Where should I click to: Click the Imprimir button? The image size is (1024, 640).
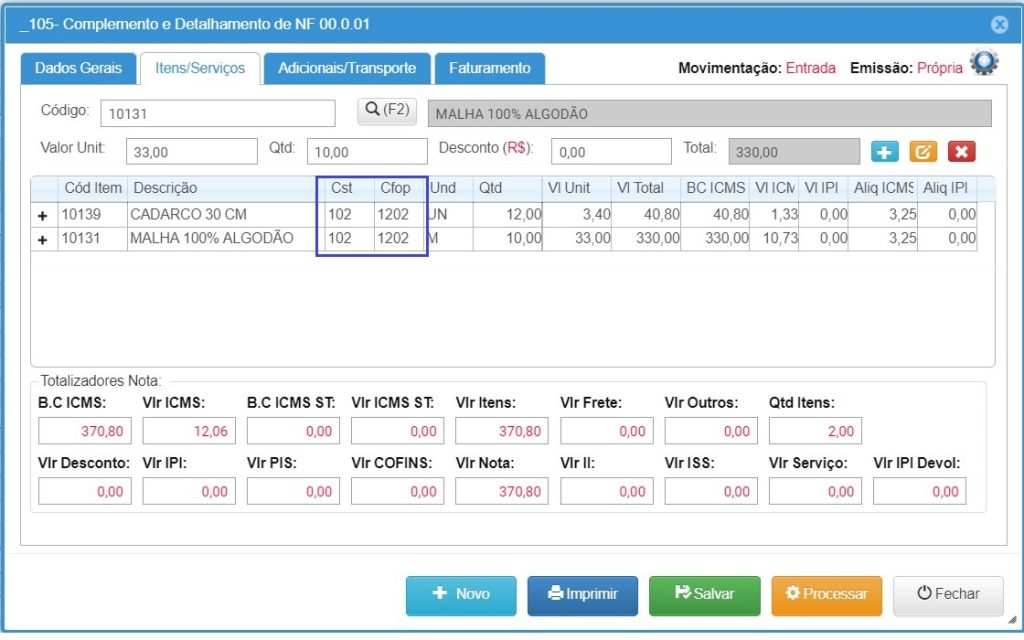(582, 594)
